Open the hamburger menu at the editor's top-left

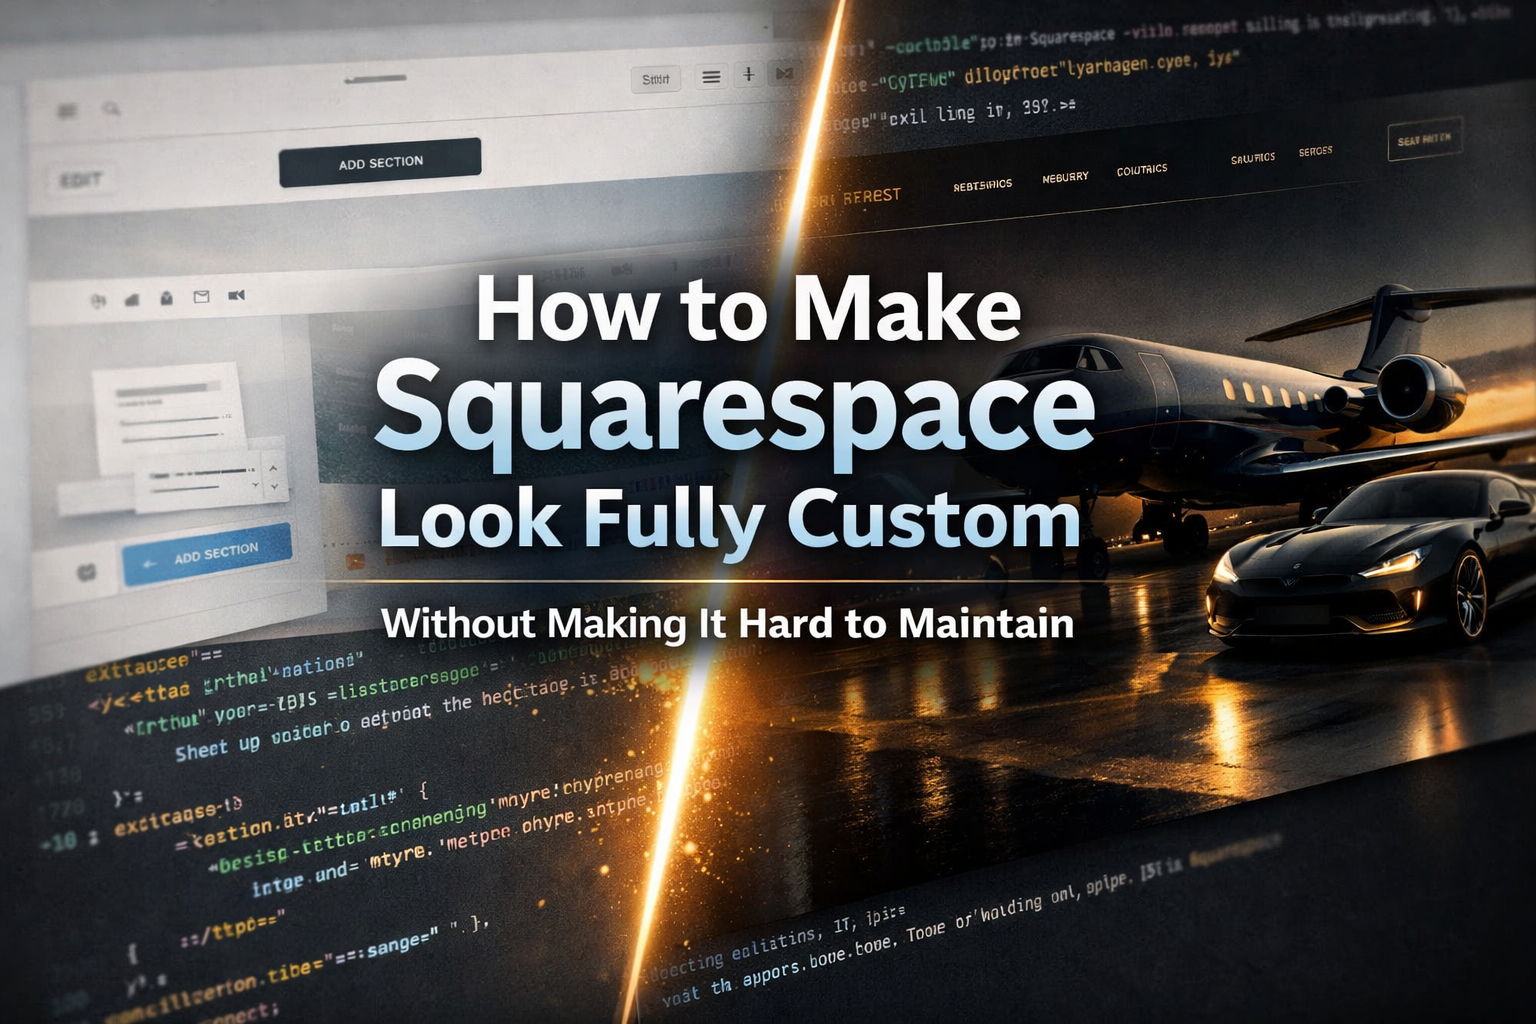(67, 112)
